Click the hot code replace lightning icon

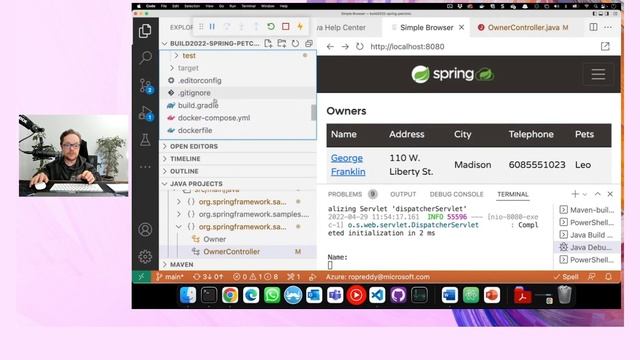[300, 27]
